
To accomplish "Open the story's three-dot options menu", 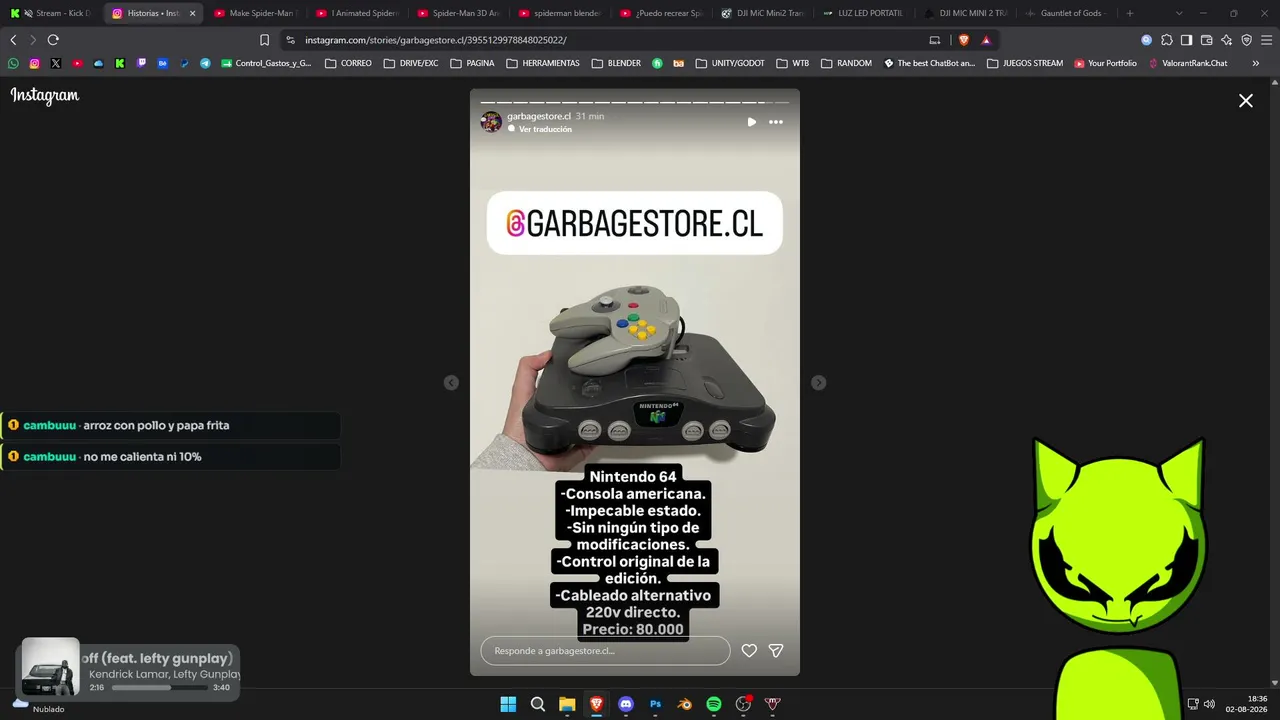I will coord(776,122).
